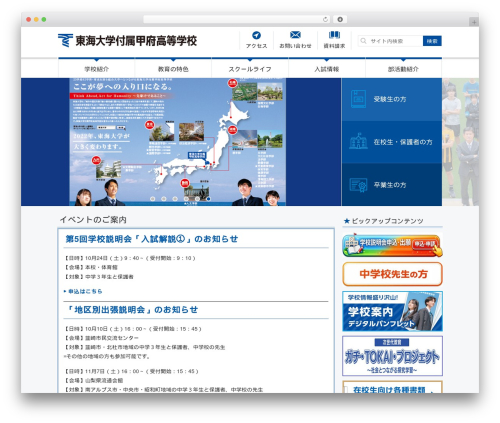Viewport: 500px width, 423px height.
Task: Open the 教育の特色 menu
Action: pos(173,69)
